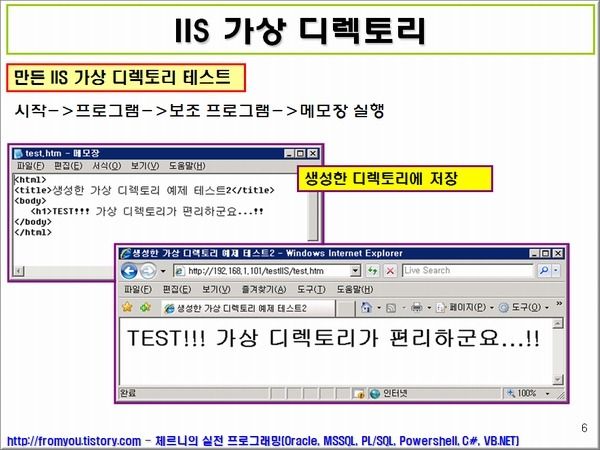Open the 즐겨찾기(A) menu
Screen dimensions: 600x450
click(264, 289)
